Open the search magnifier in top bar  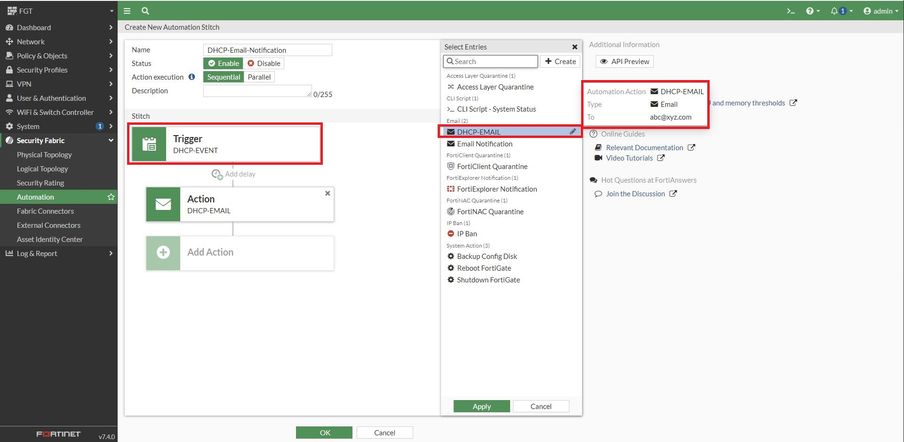[x=145, y=11]
